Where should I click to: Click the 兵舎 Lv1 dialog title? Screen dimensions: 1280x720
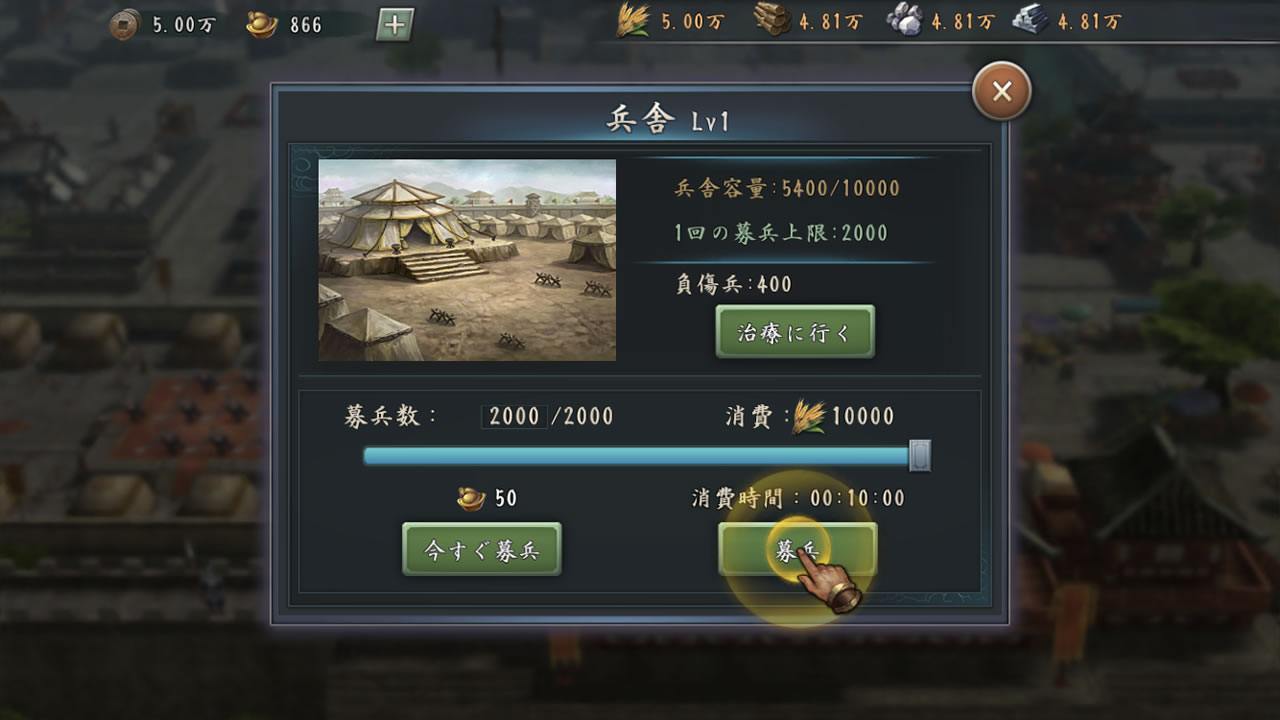(668, 121)
